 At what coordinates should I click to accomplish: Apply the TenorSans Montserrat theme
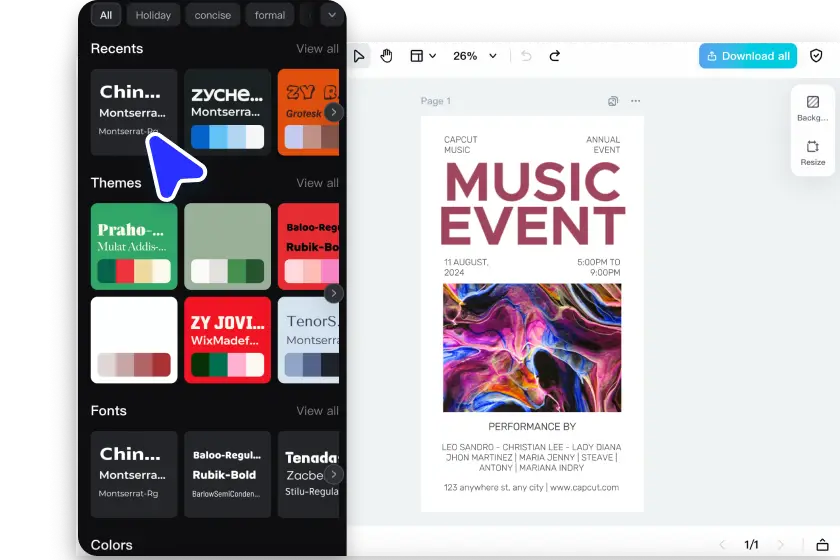click(x=308, y=340)
